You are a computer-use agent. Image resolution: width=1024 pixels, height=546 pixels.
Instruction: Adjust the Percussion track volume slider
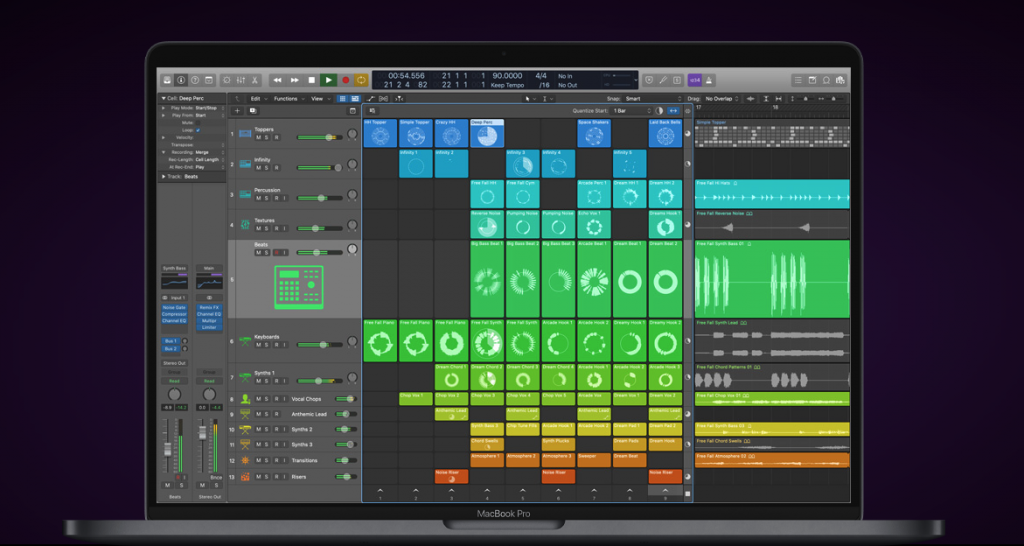tap(320, 198)
